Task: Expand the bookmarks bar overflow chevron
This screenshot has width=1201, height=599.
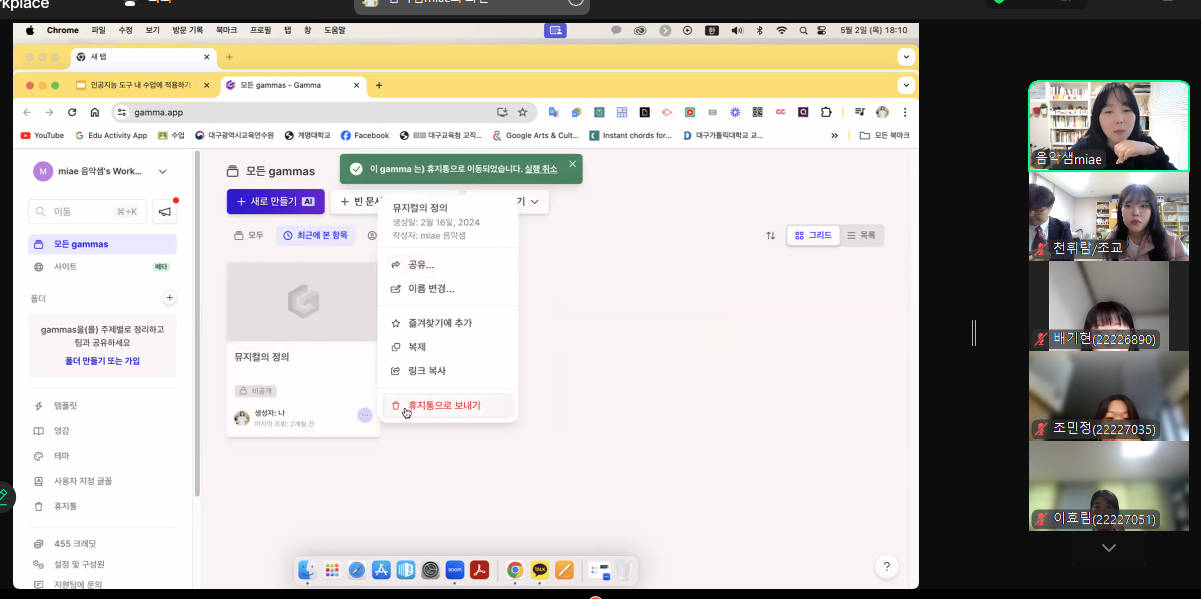Action: (834, 135)
